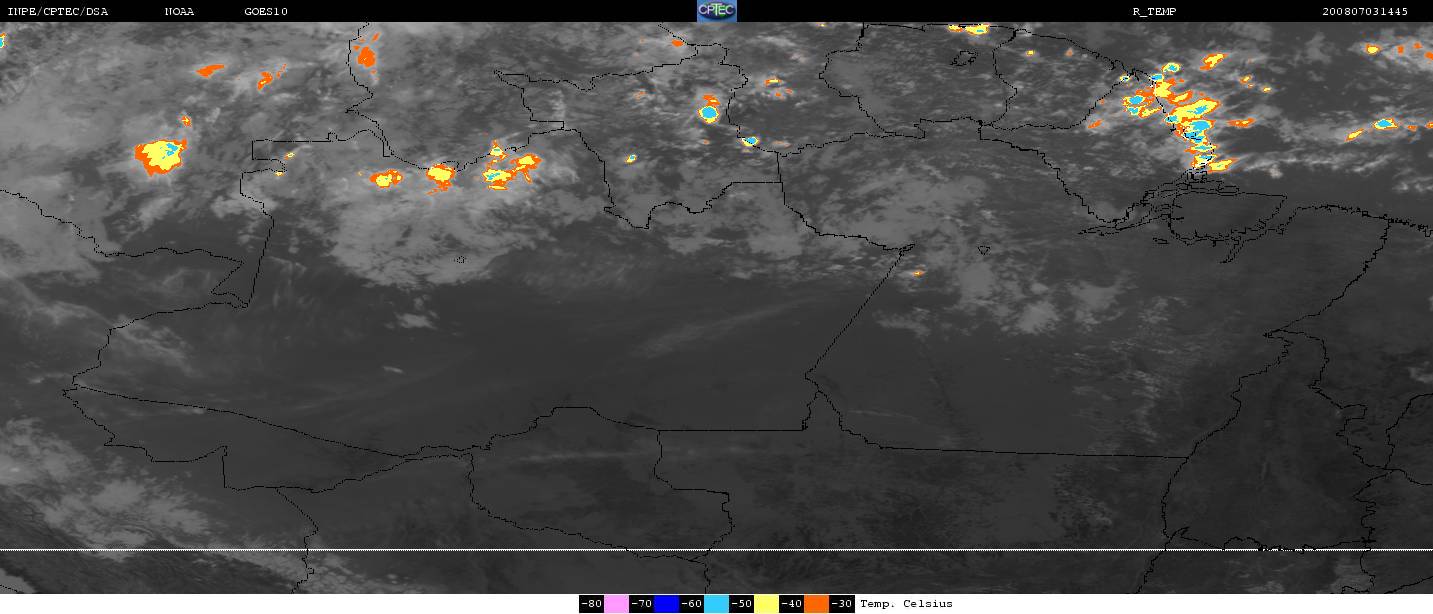Click the -80 legend value

(x=592, y=604)
